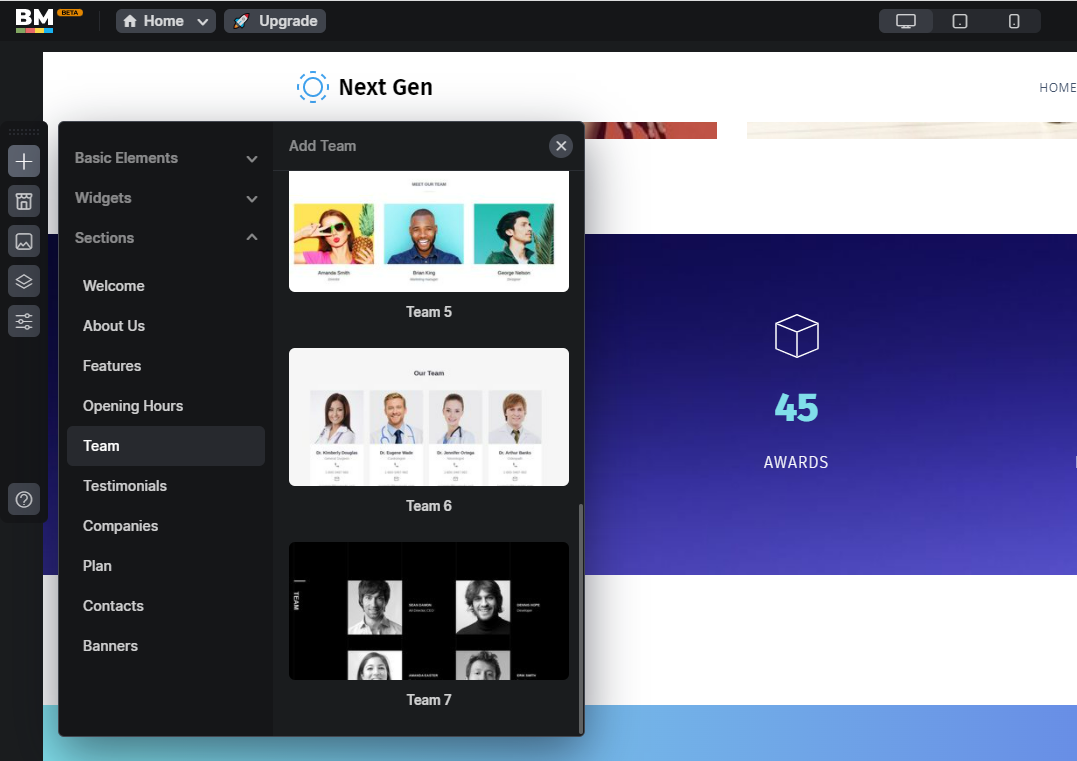Expand the Widgets group

[x=166, y=198]
